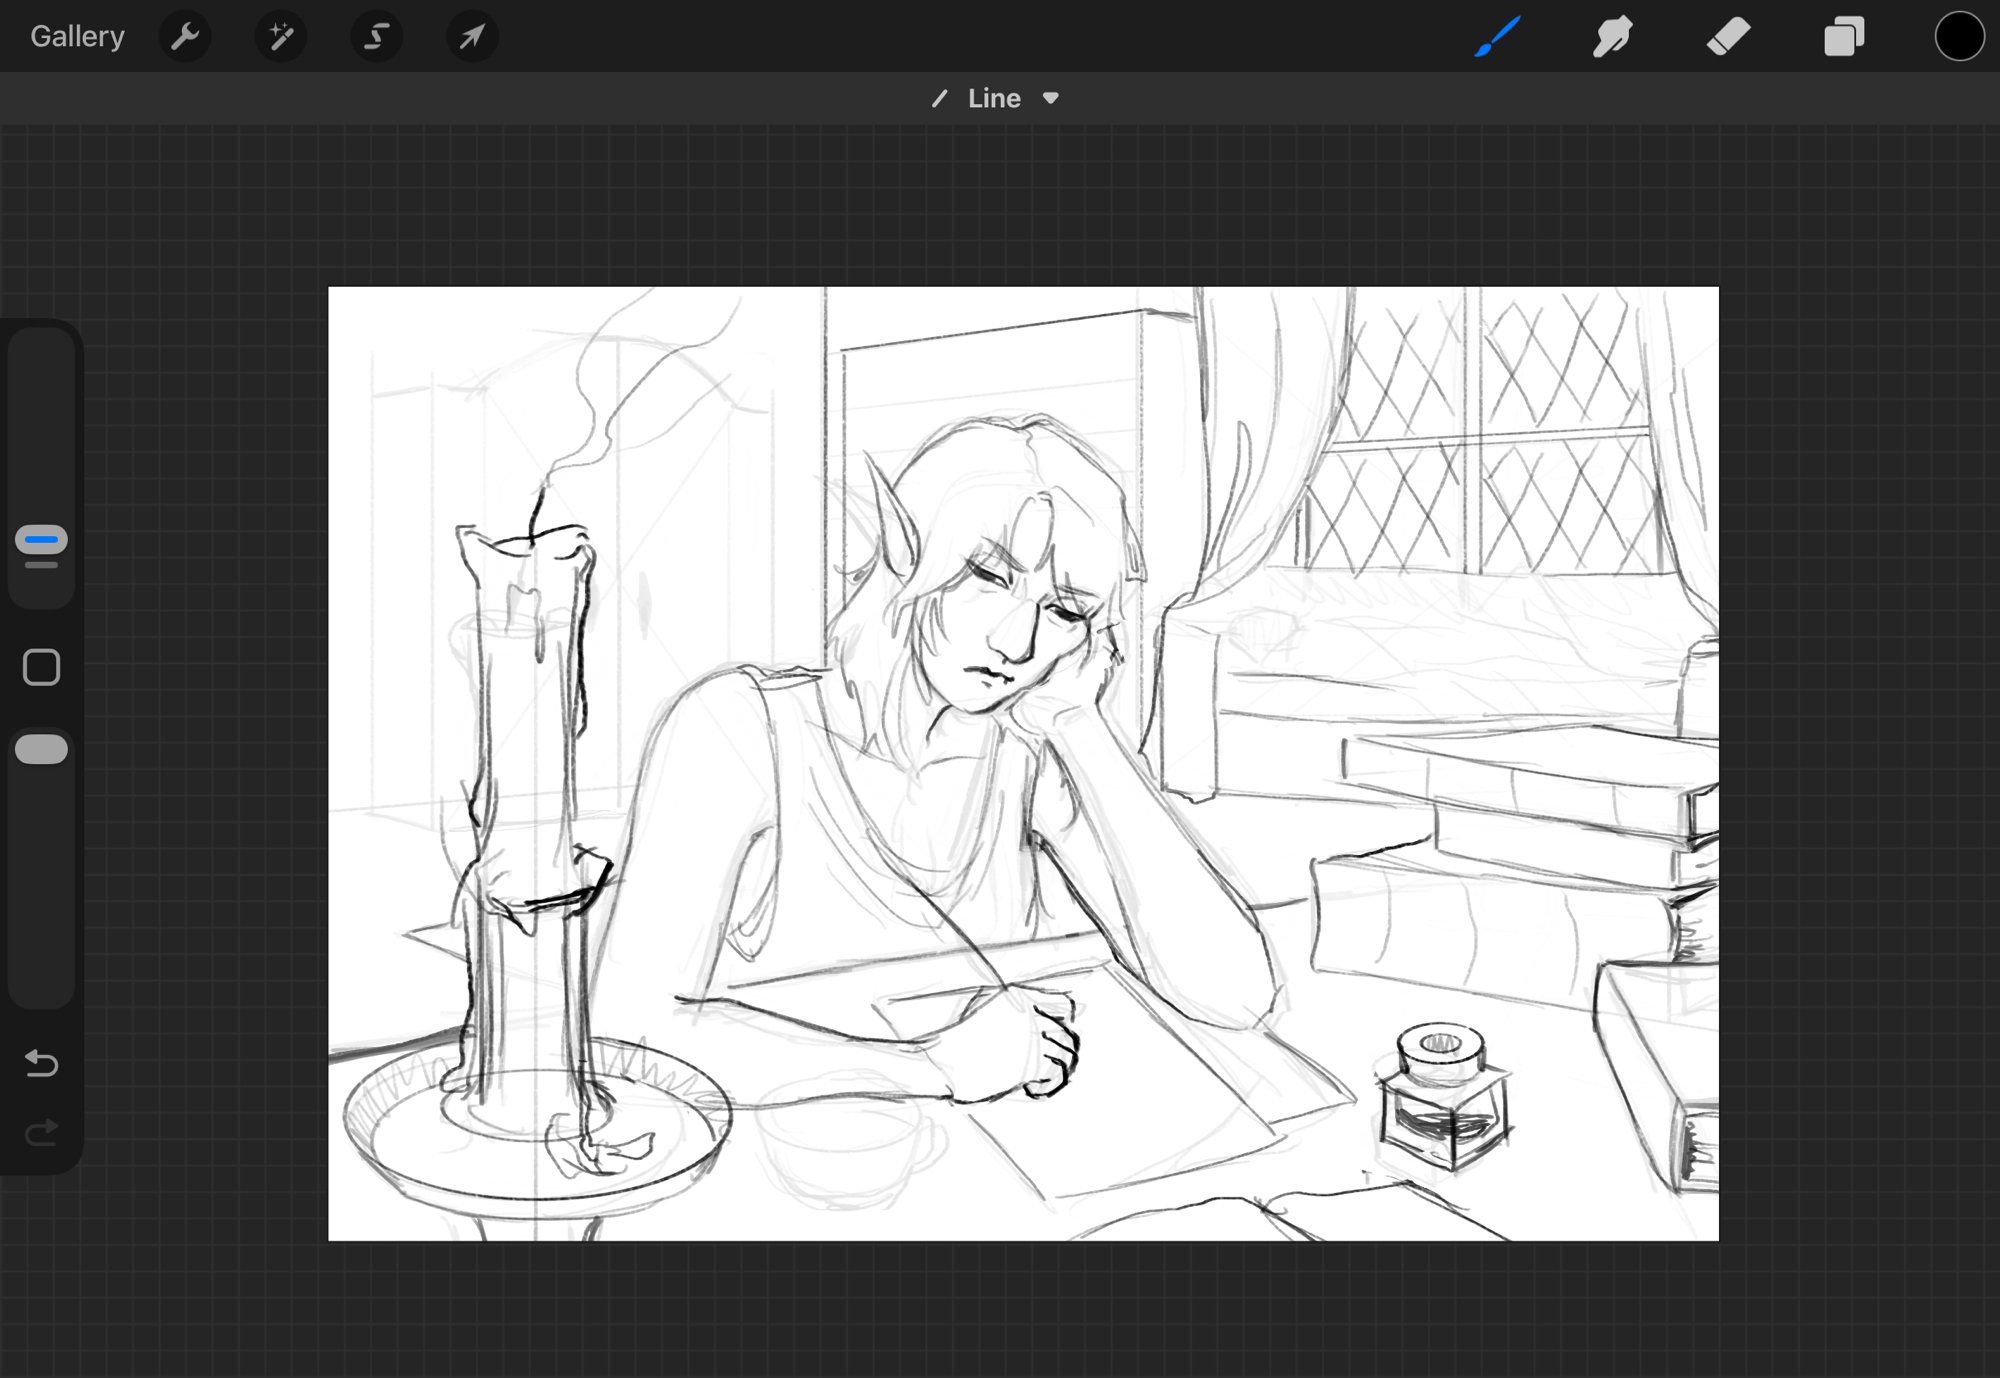Image resolution: width=2000 pixels, height=1378 pixels.
Task: Redo the last undone action
Action: [x=42, y=1132]
